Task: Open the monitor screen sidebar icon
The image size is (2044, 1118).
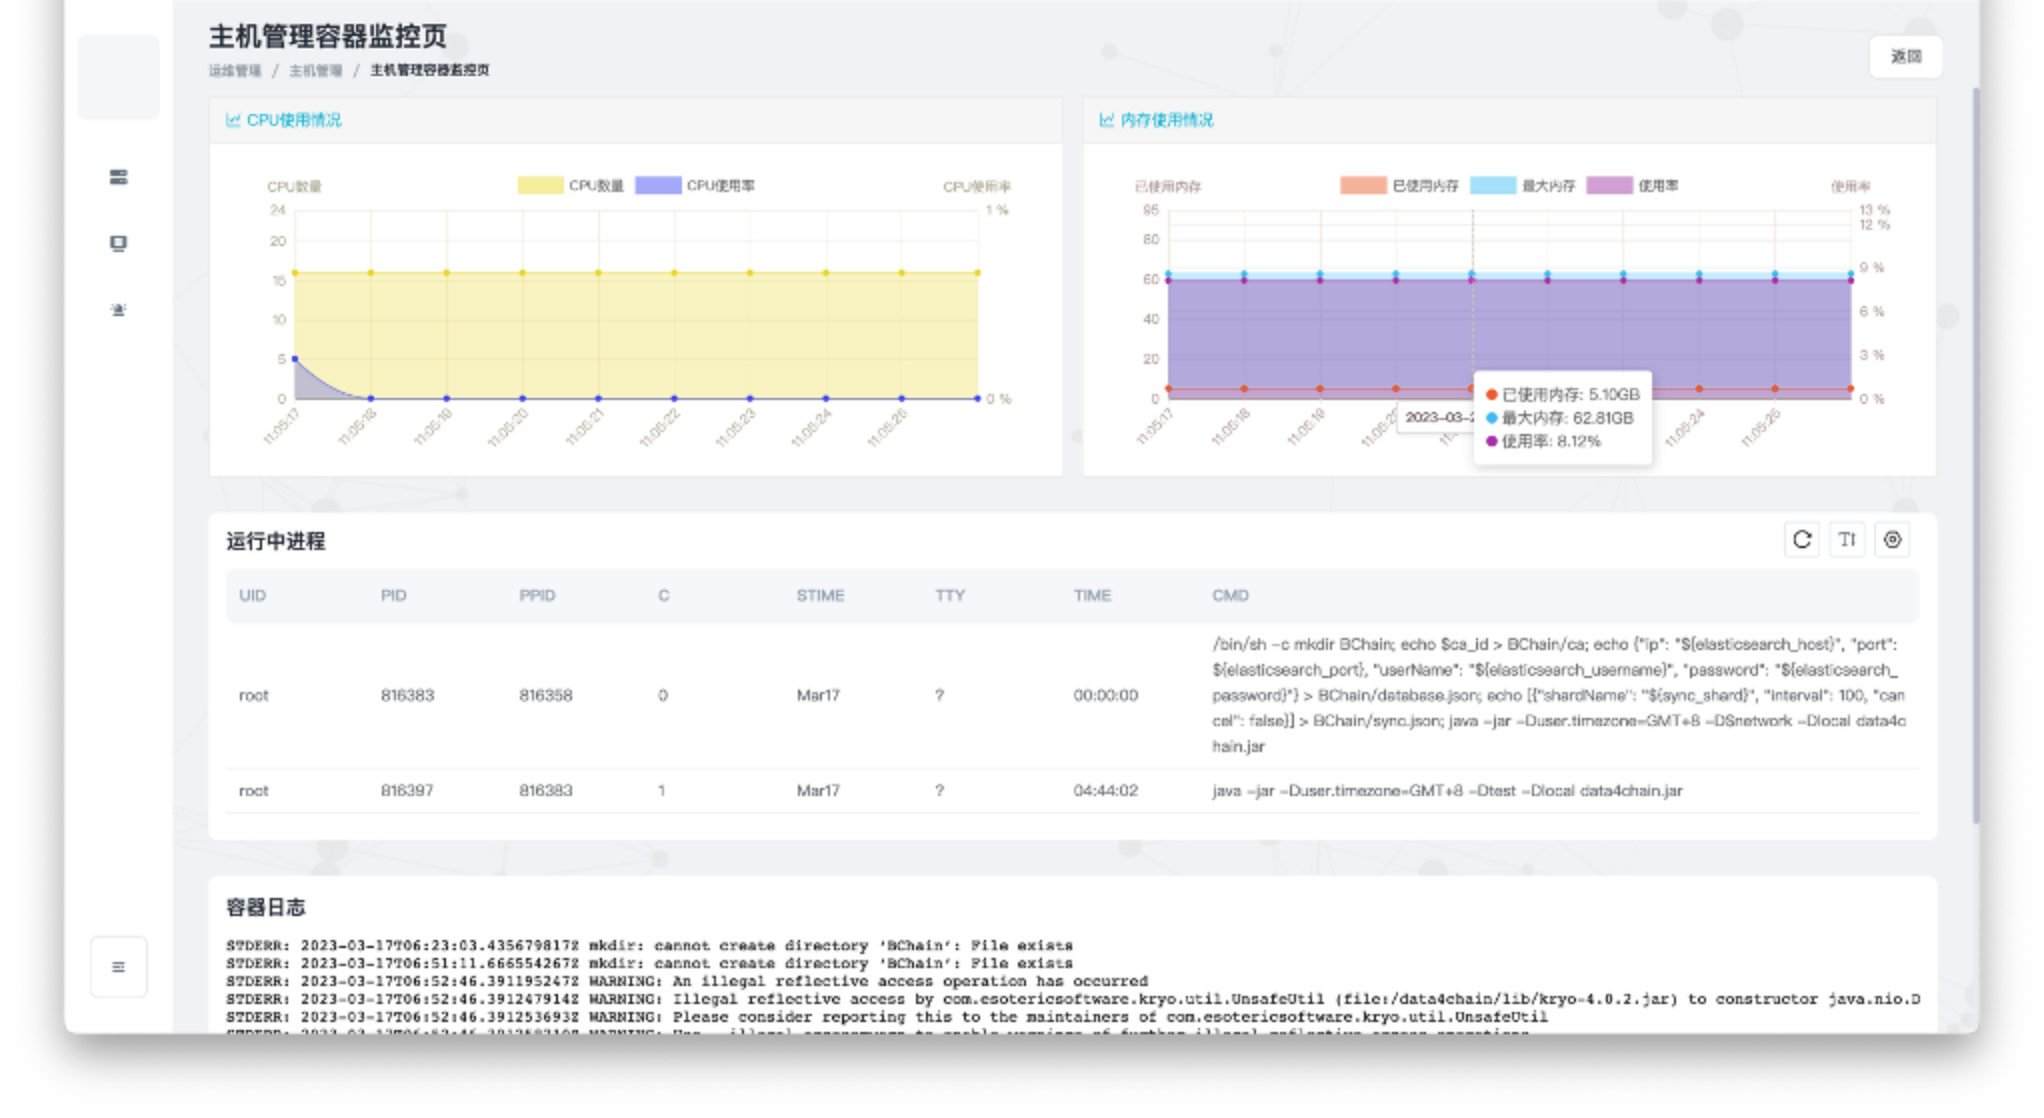Action: point(118,244)
